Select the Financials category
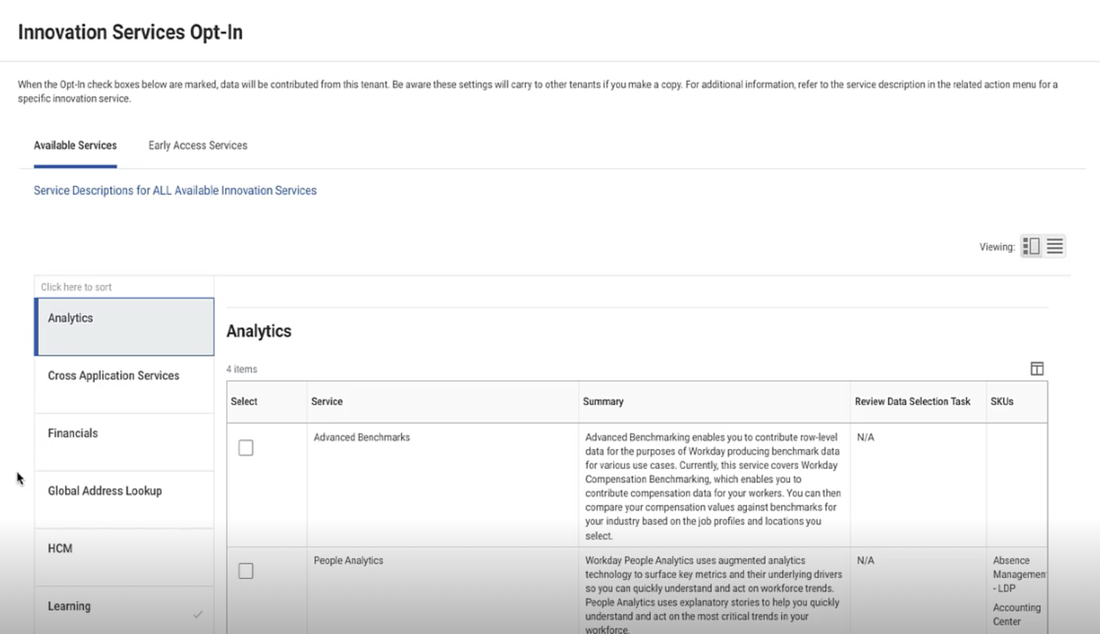 pos(124,442)
